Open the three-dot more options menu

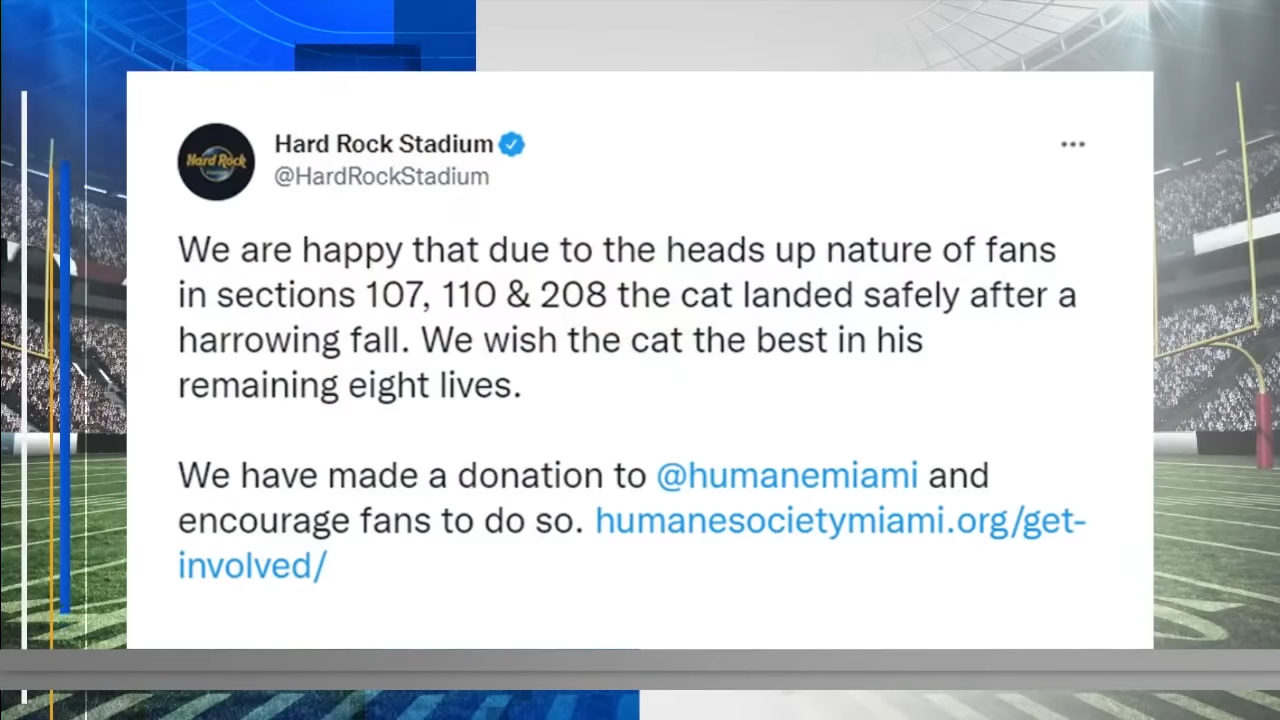[x=1073, y=145]
